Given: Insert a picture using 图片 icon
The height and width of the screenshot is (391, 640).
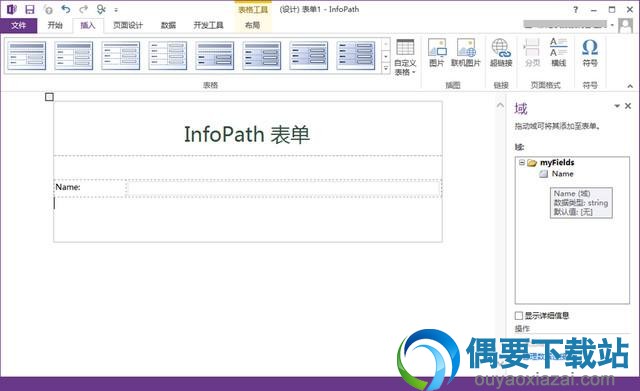Looking at the screenshot, I should coord(437,53).
